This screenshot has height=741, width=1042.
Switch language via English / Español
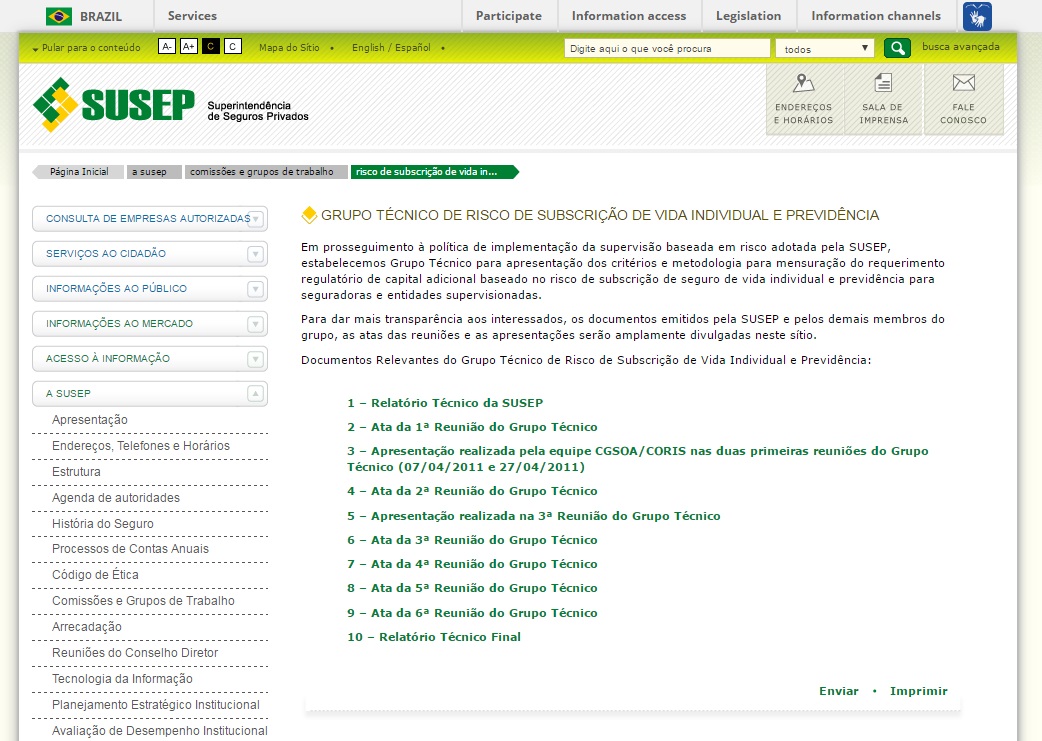click(391, 48)
